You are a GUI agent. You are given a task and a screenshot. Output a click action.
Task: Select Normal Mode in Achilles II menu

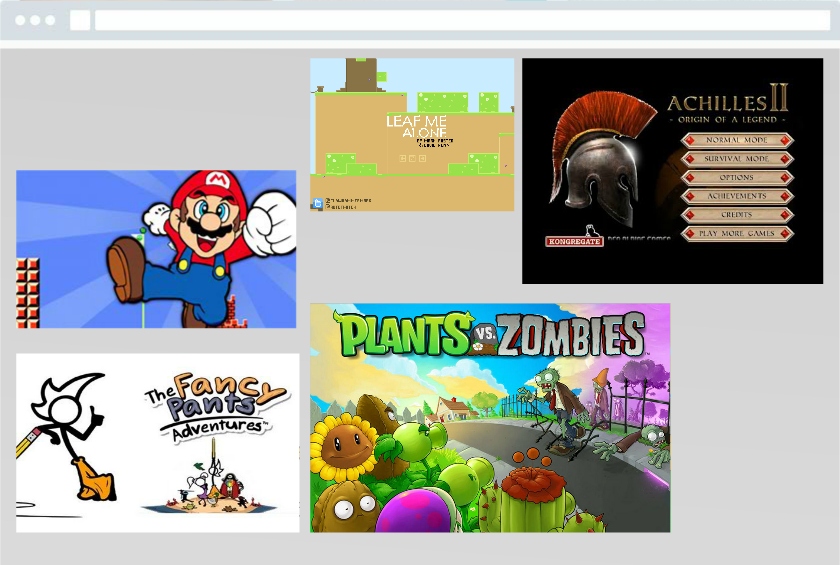(737, 140)
